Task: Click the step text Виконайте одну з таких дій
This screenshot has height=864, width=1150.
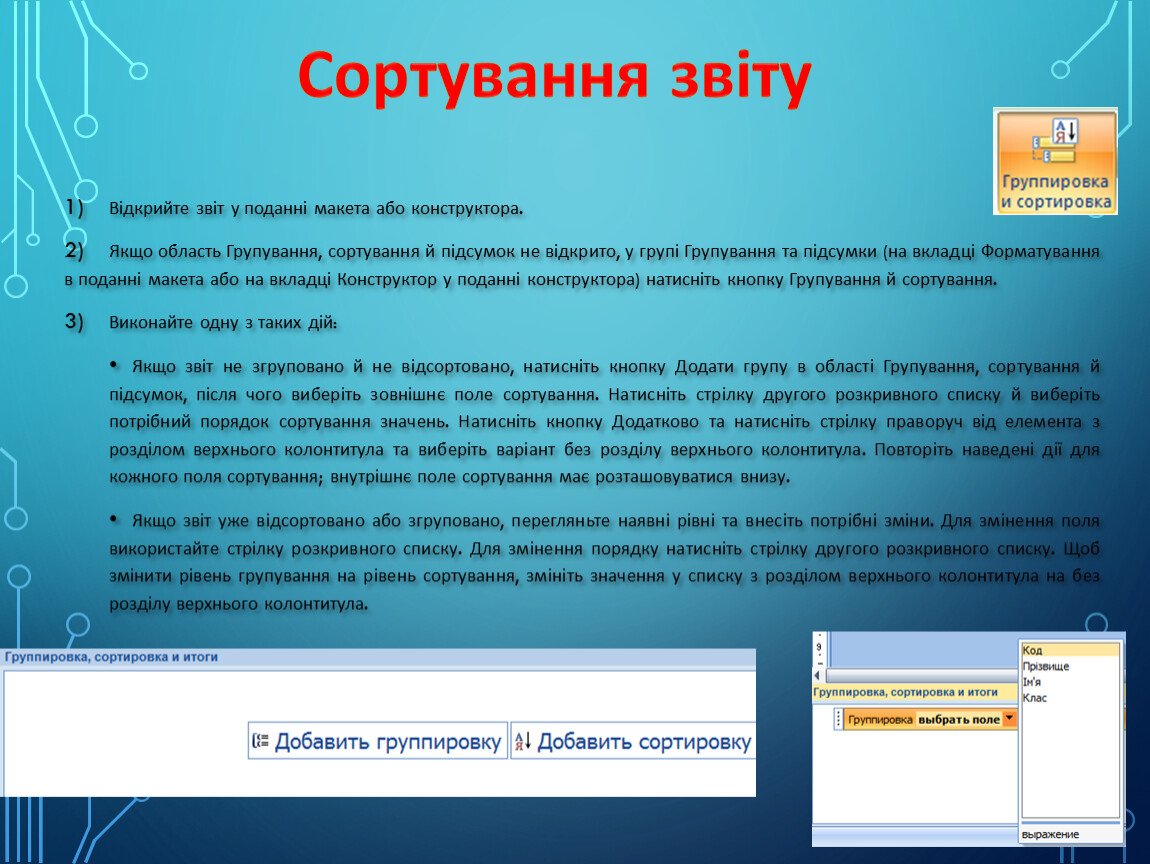Action: pyautogui.click(x=223, y=323)
